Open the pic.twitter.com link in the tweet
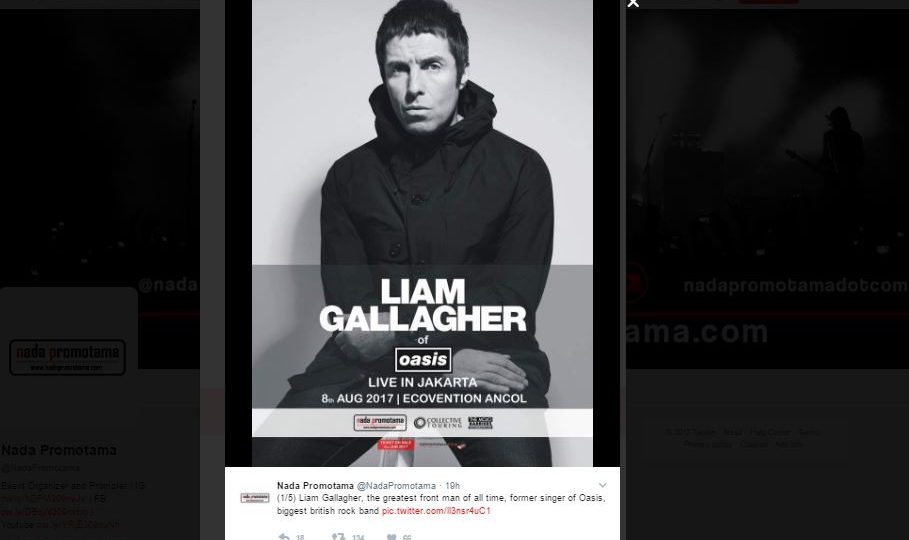 (436, 511)
